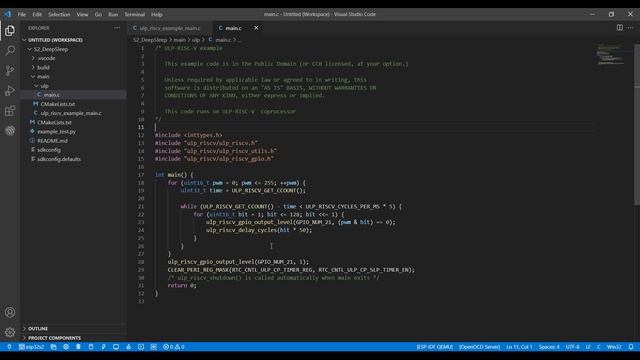The height and width of the screenshot is (360, 640).
Task: Open the Search view in activity bar
Action: pos(10,51)
